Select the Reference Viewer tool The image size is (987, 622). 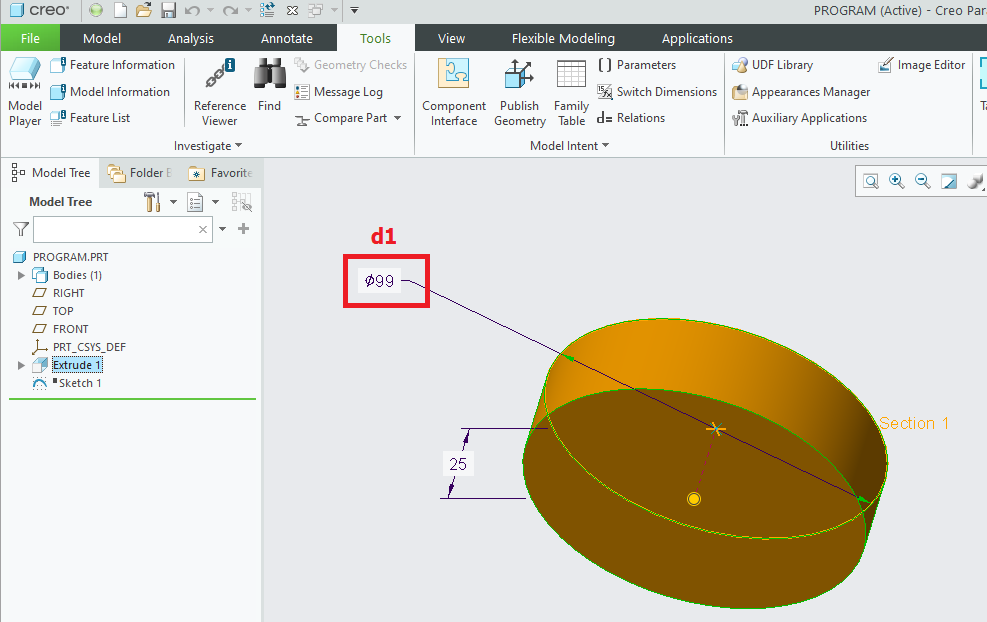tap(218, 90)
